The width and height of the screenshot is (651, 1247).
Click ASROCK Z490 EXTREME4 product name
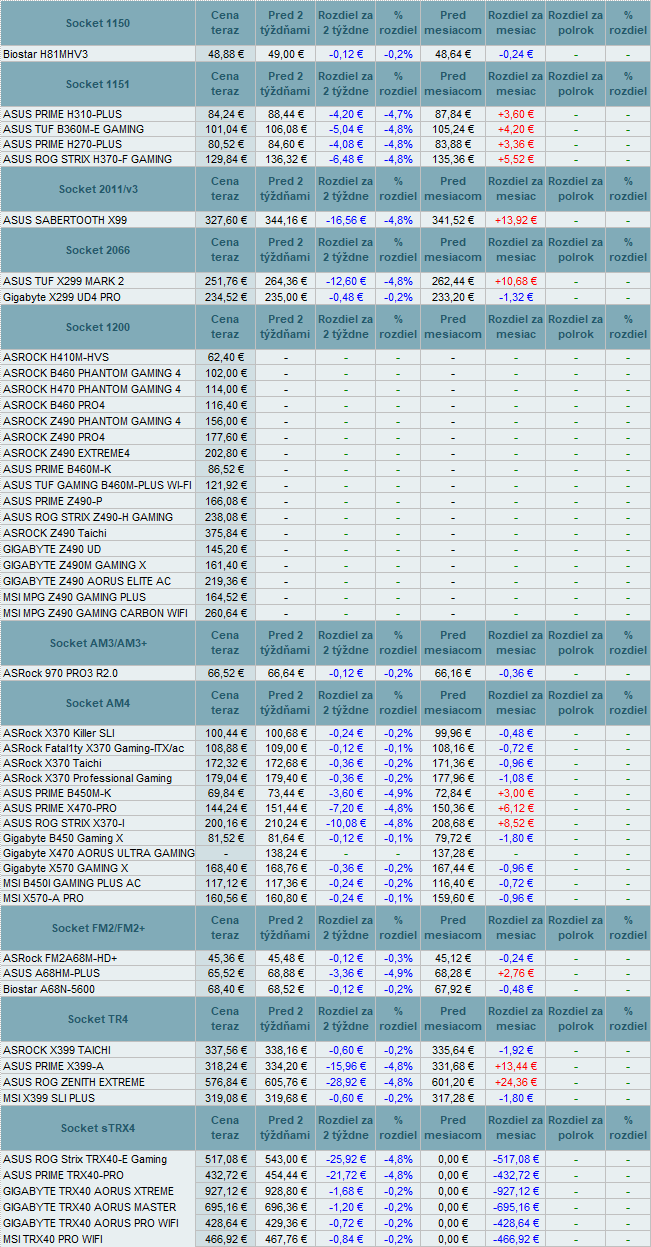[x=65, y=453]
